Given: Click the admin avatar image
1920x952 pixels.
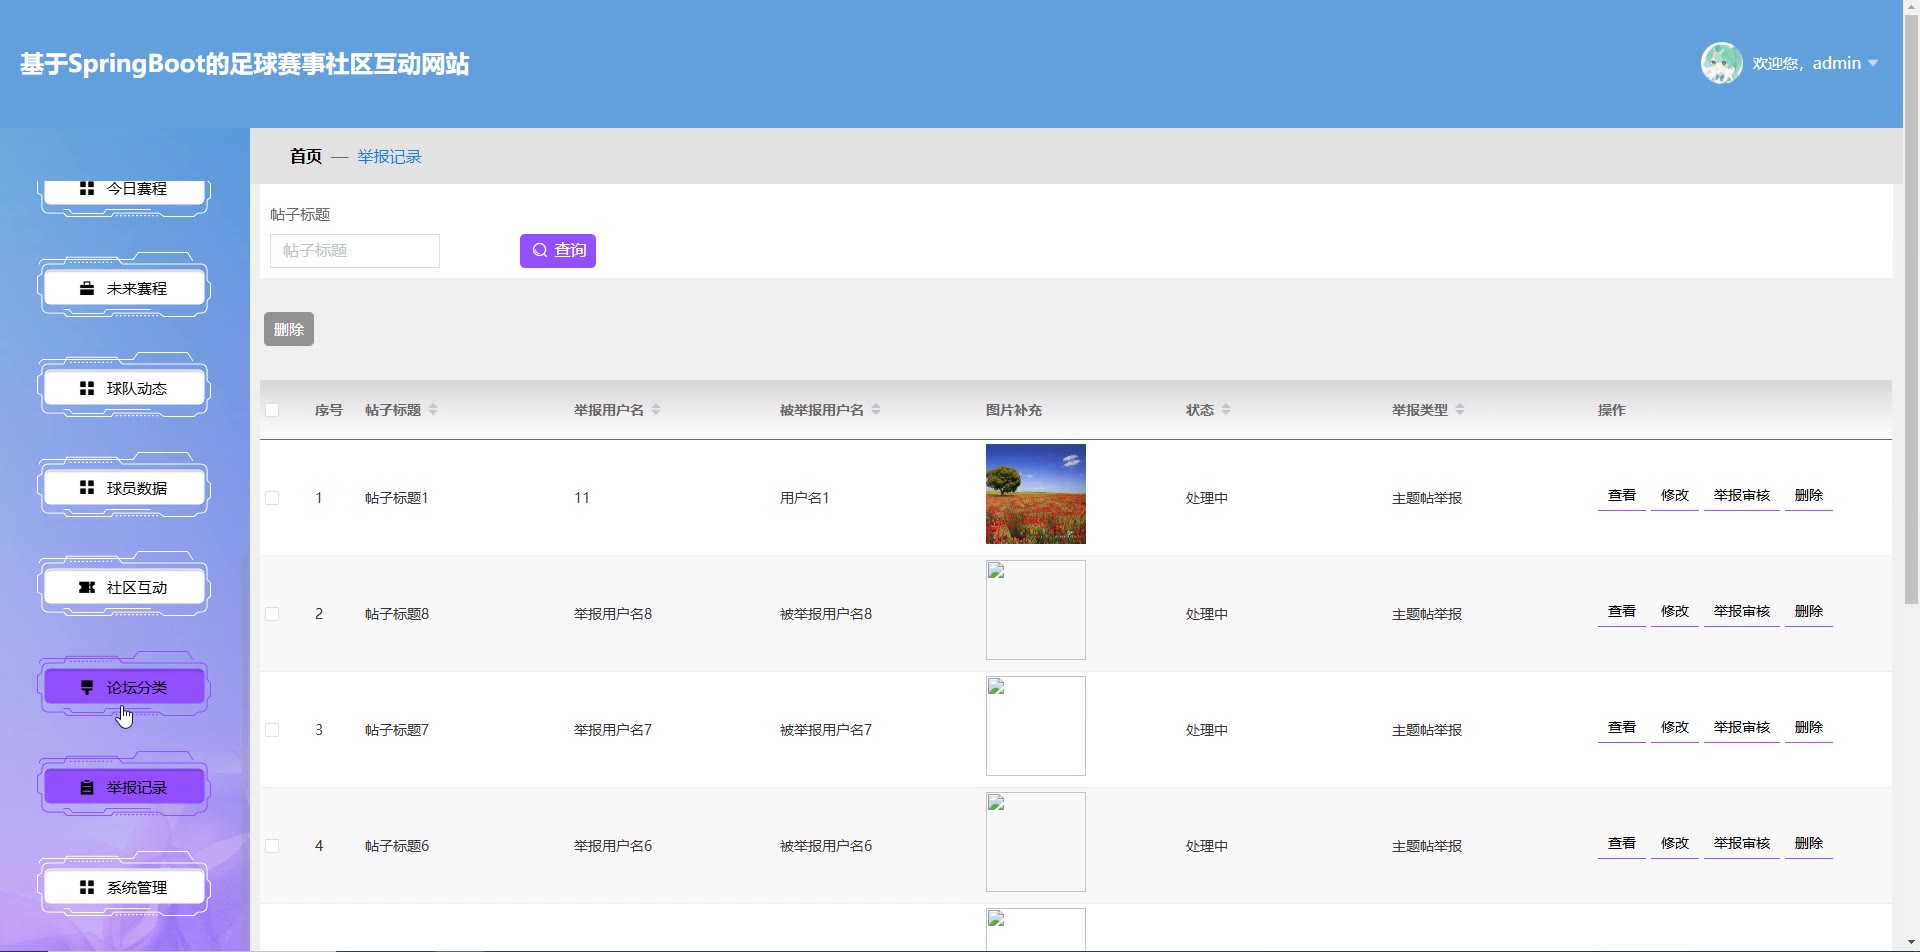Looking at the screenshot, I should (1721, 63).
